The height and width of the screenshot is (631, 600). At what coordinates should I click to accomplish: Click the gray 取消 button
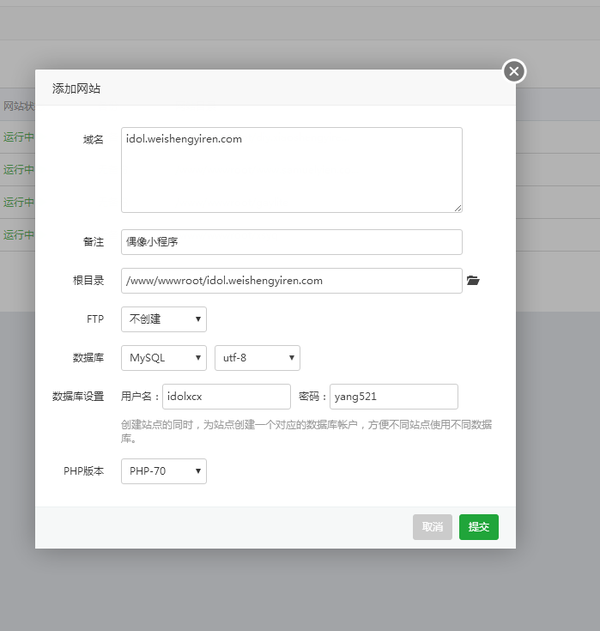(432, 527)
